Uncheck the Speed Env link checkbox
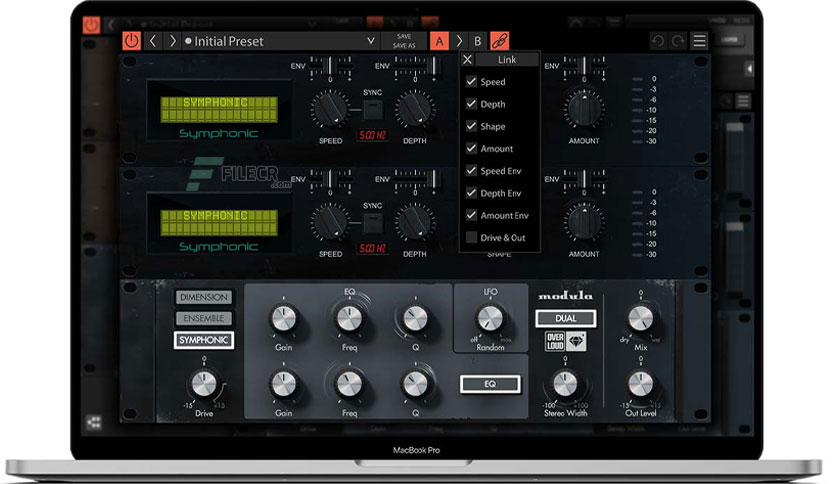 click(471, 171)
